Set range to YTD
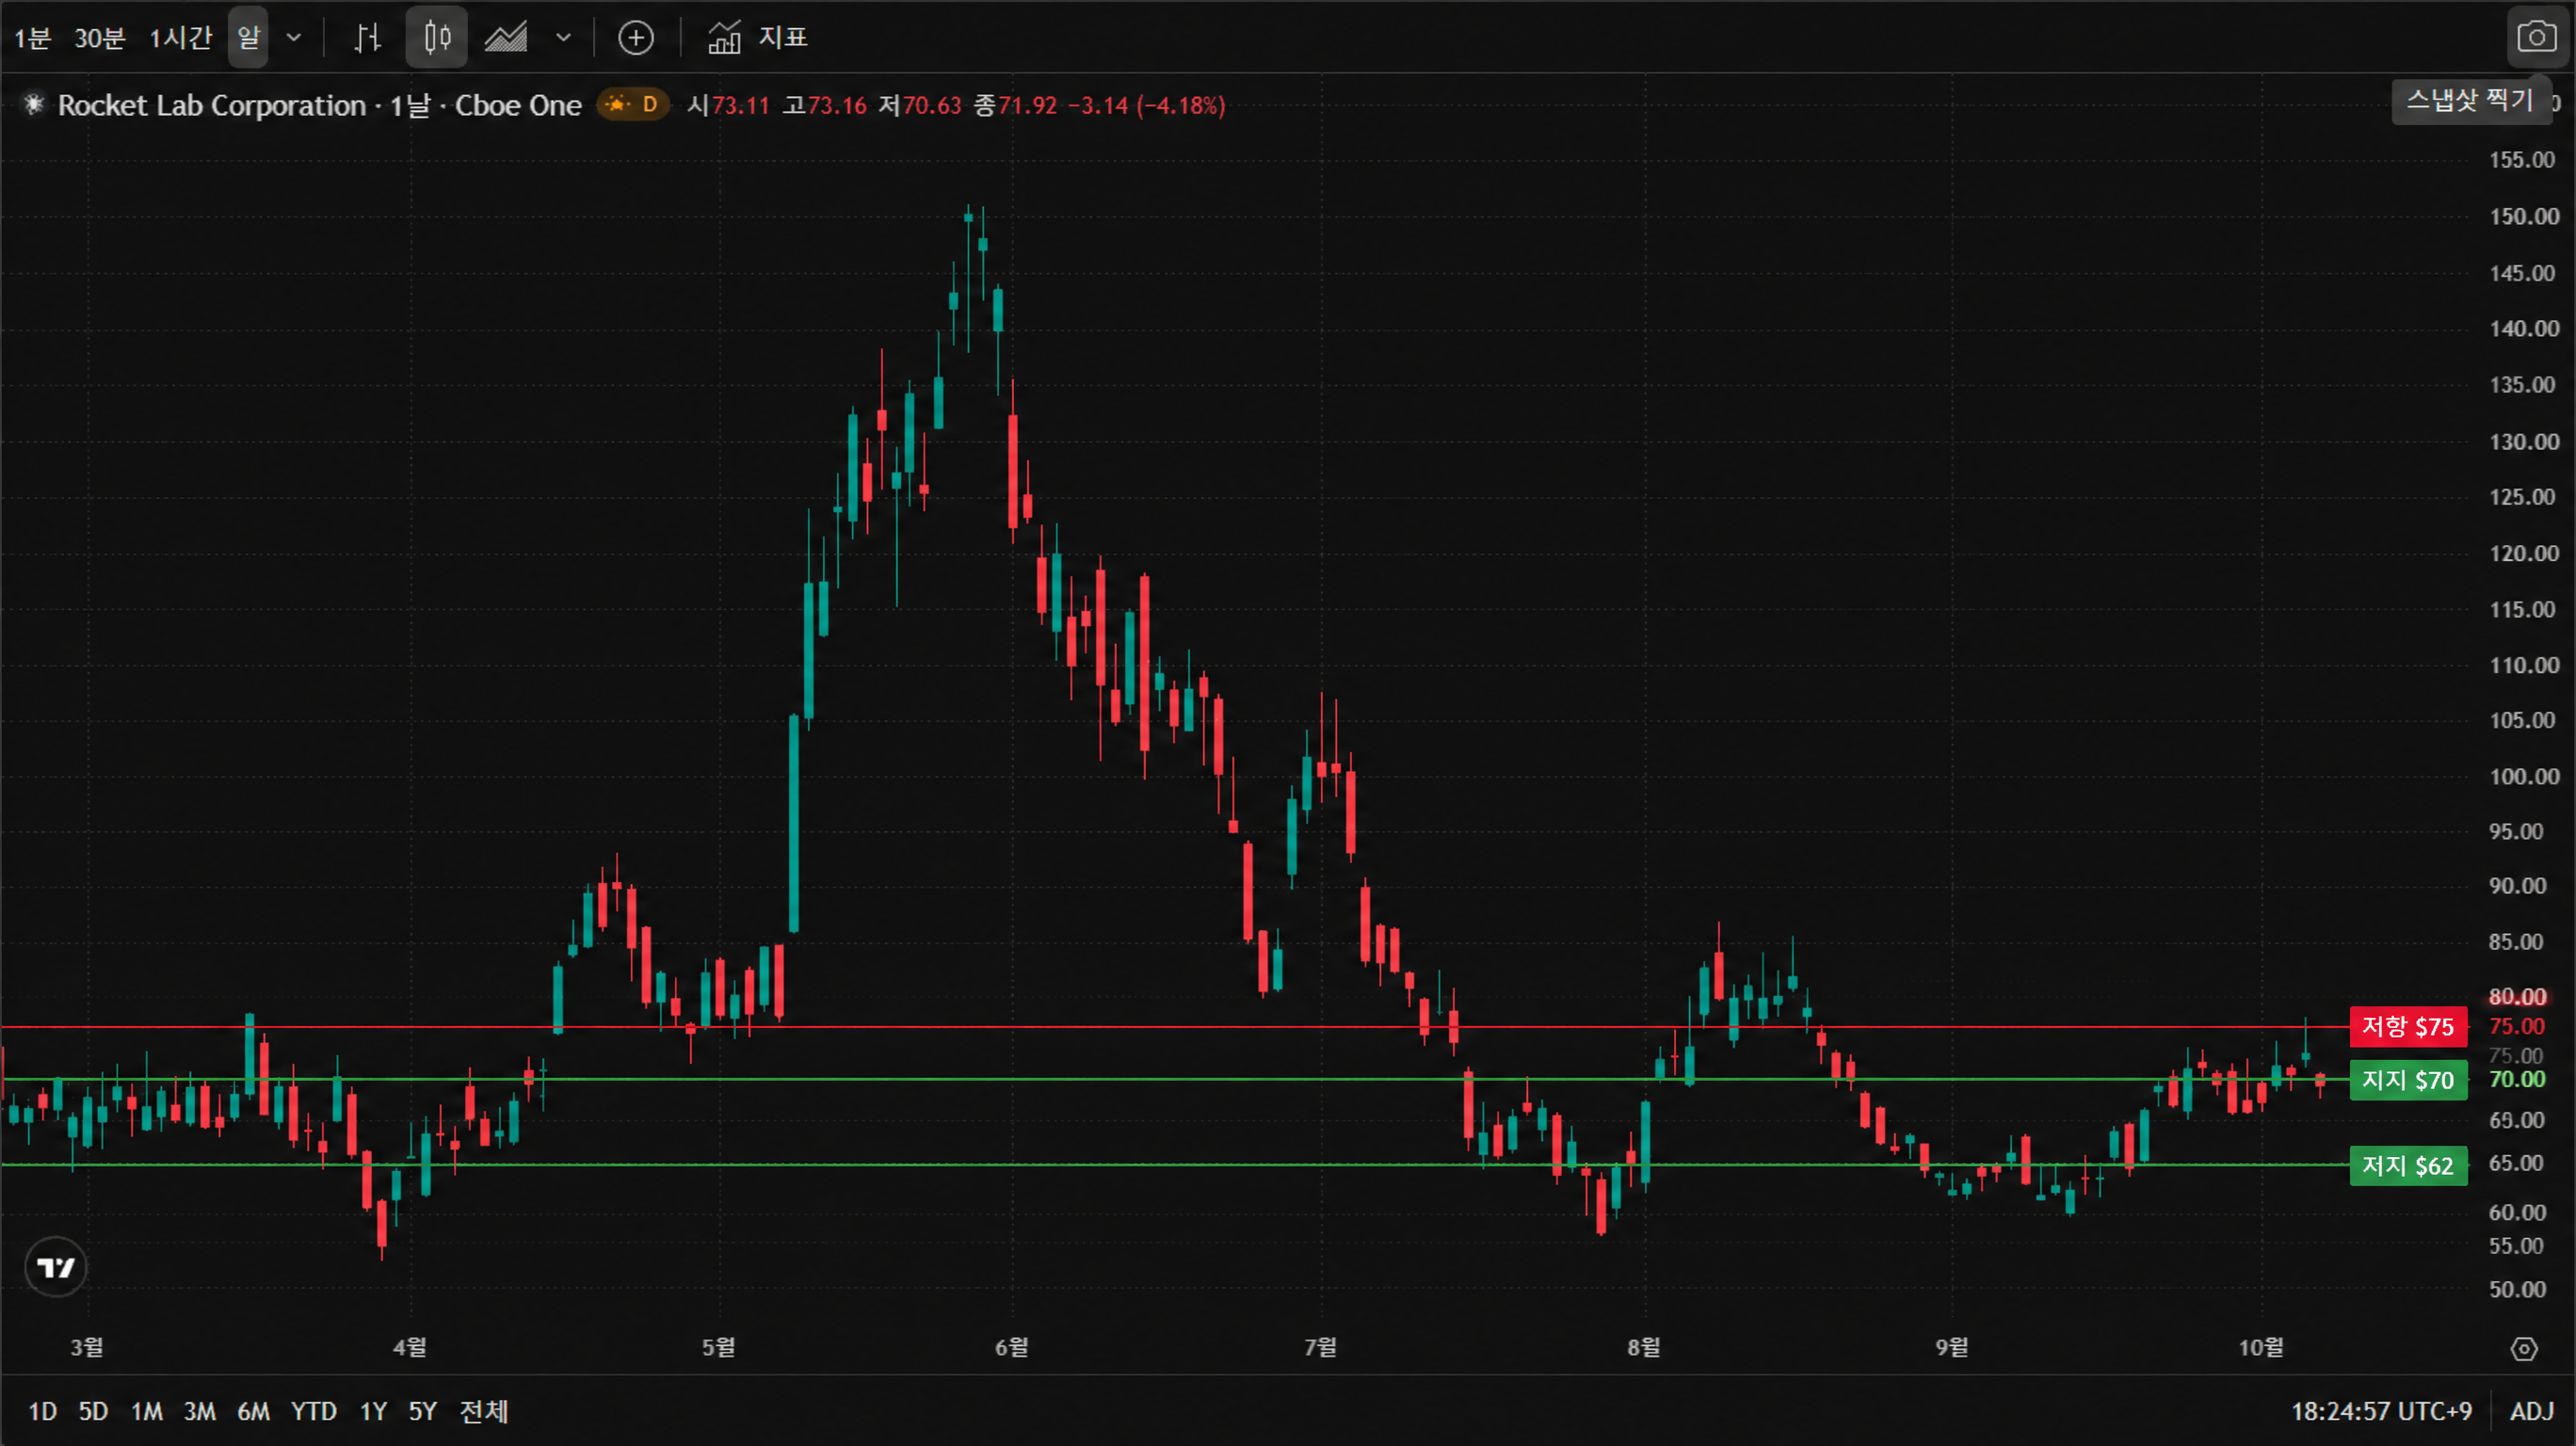 click(x=313, y=1411)
